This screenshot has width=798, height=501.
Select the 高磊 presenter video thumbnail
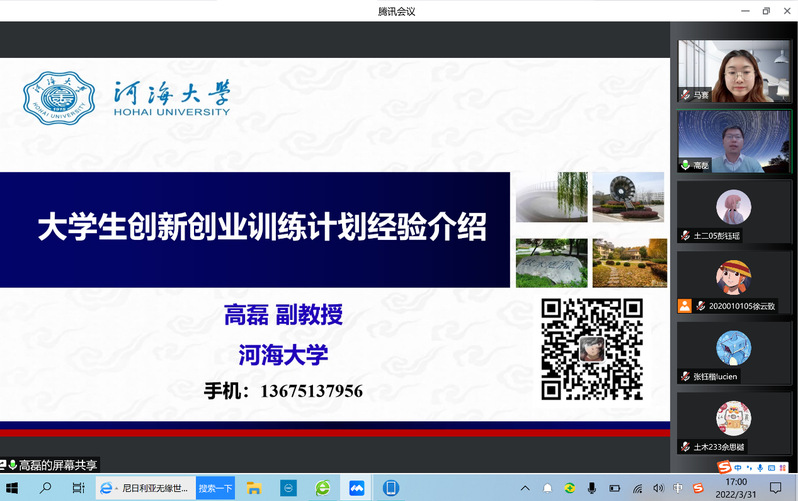coord(733,140)
